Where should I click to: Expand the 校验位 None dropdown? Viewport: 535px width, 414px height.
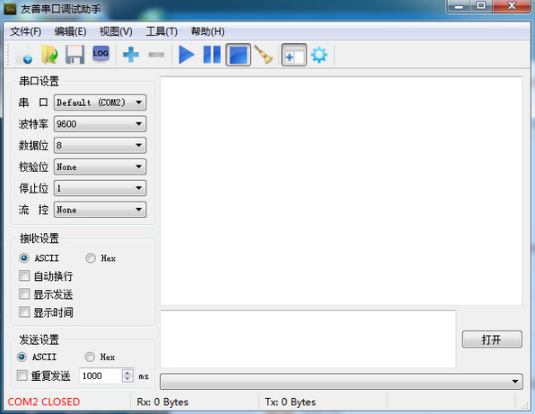100,167
